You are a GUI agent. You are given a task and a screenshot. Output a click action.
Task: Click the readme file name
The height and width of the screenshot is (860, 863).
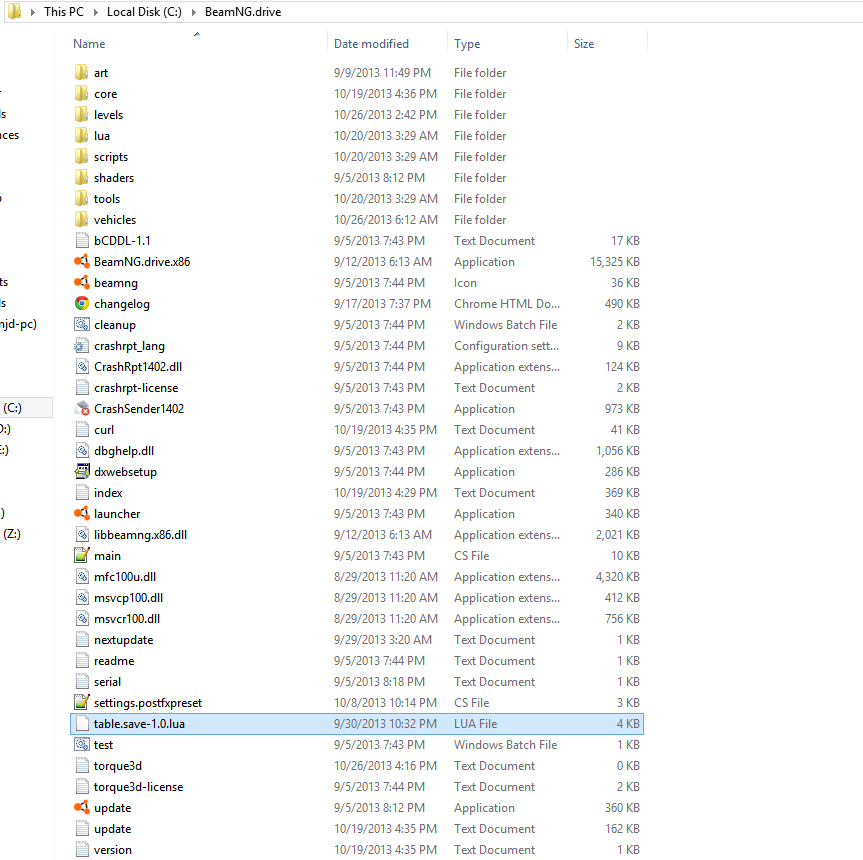point(114,661)
